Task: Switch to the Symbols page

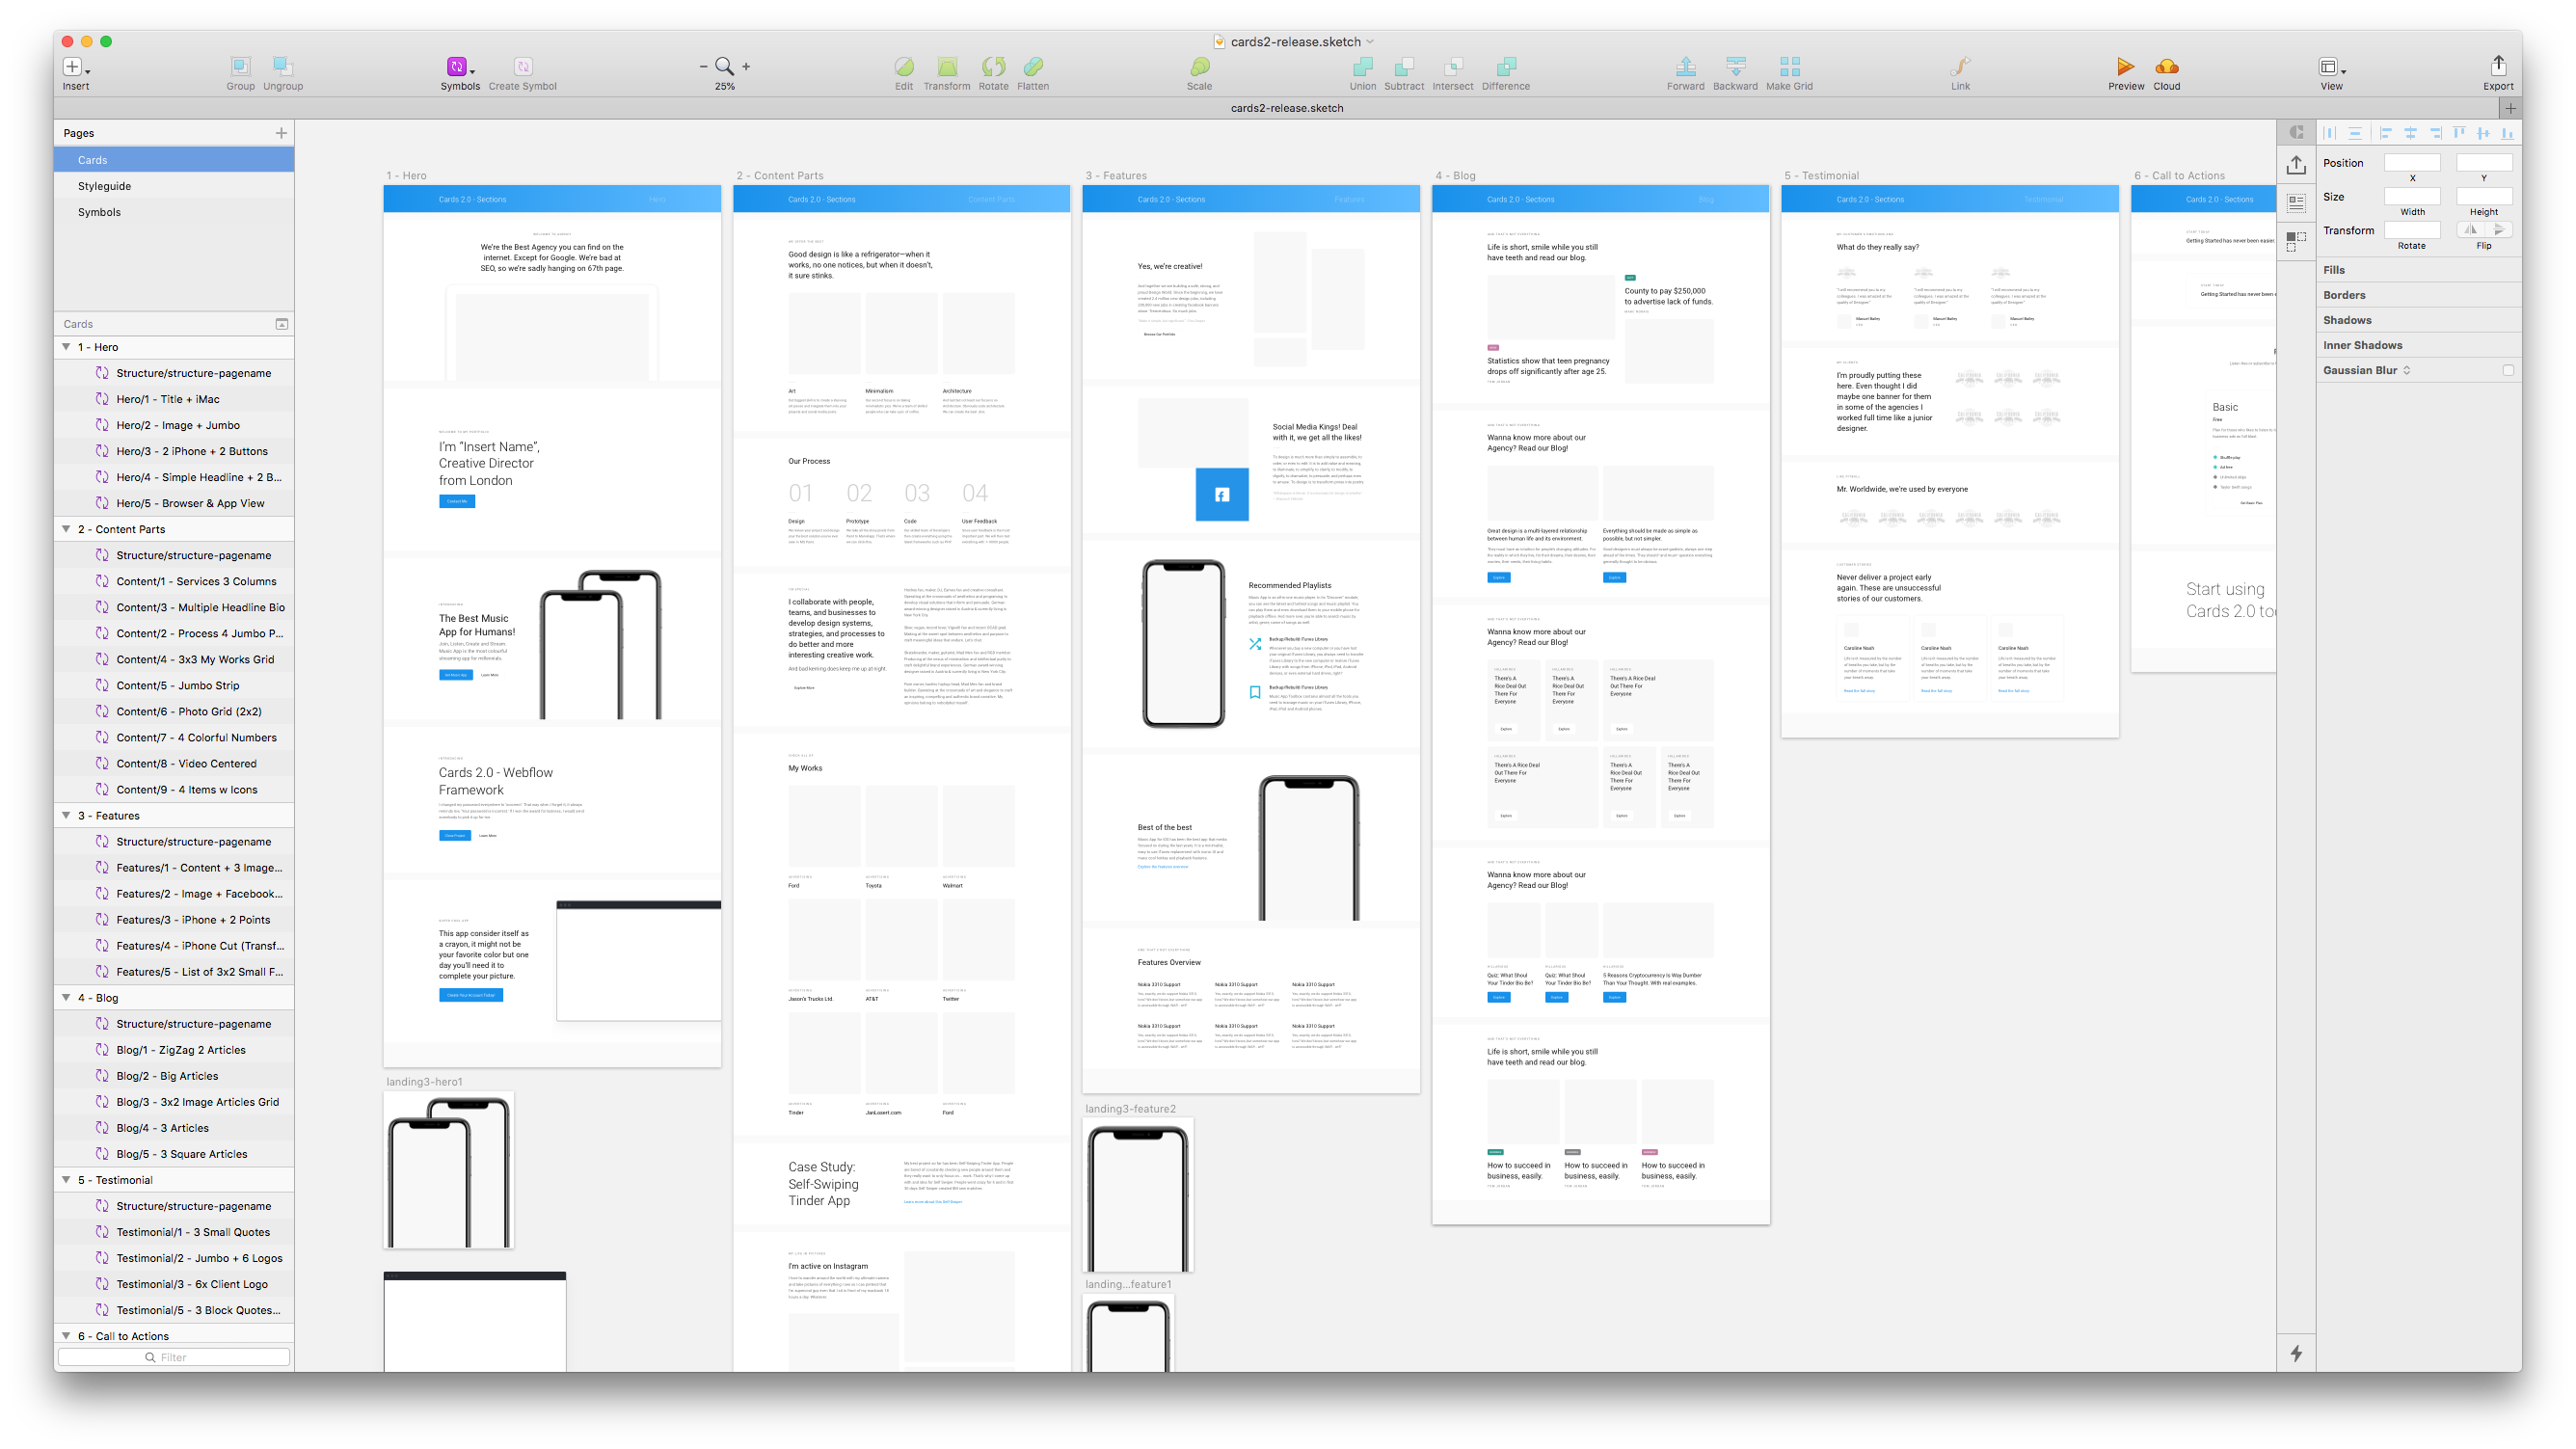Action: point(99,212)
